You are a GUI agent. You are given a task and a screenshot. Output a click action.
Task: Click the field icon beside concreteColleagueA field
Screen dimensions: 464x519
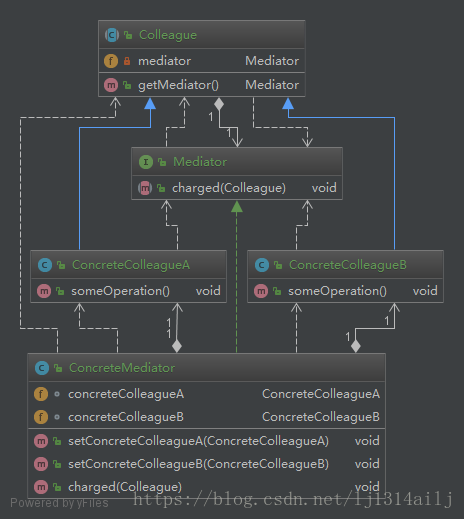click(41, 394)
